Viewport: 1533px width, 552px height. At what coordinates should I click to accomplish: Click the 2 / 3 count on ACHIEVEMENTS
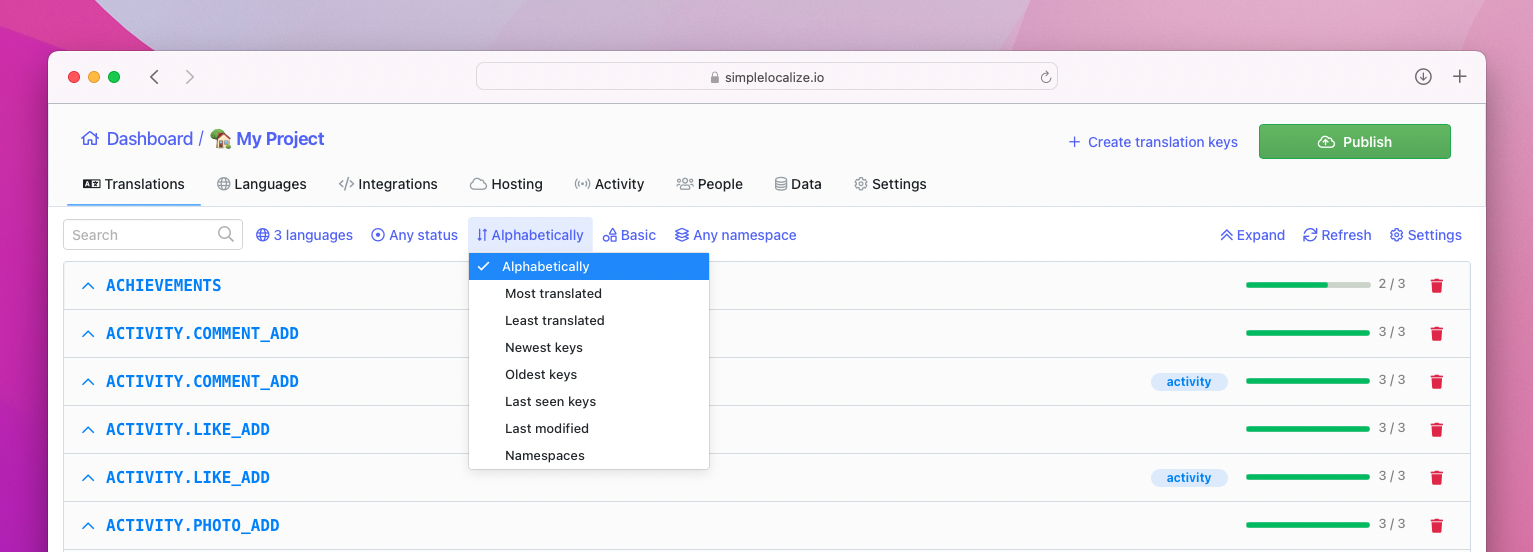tap(1392, 284)
